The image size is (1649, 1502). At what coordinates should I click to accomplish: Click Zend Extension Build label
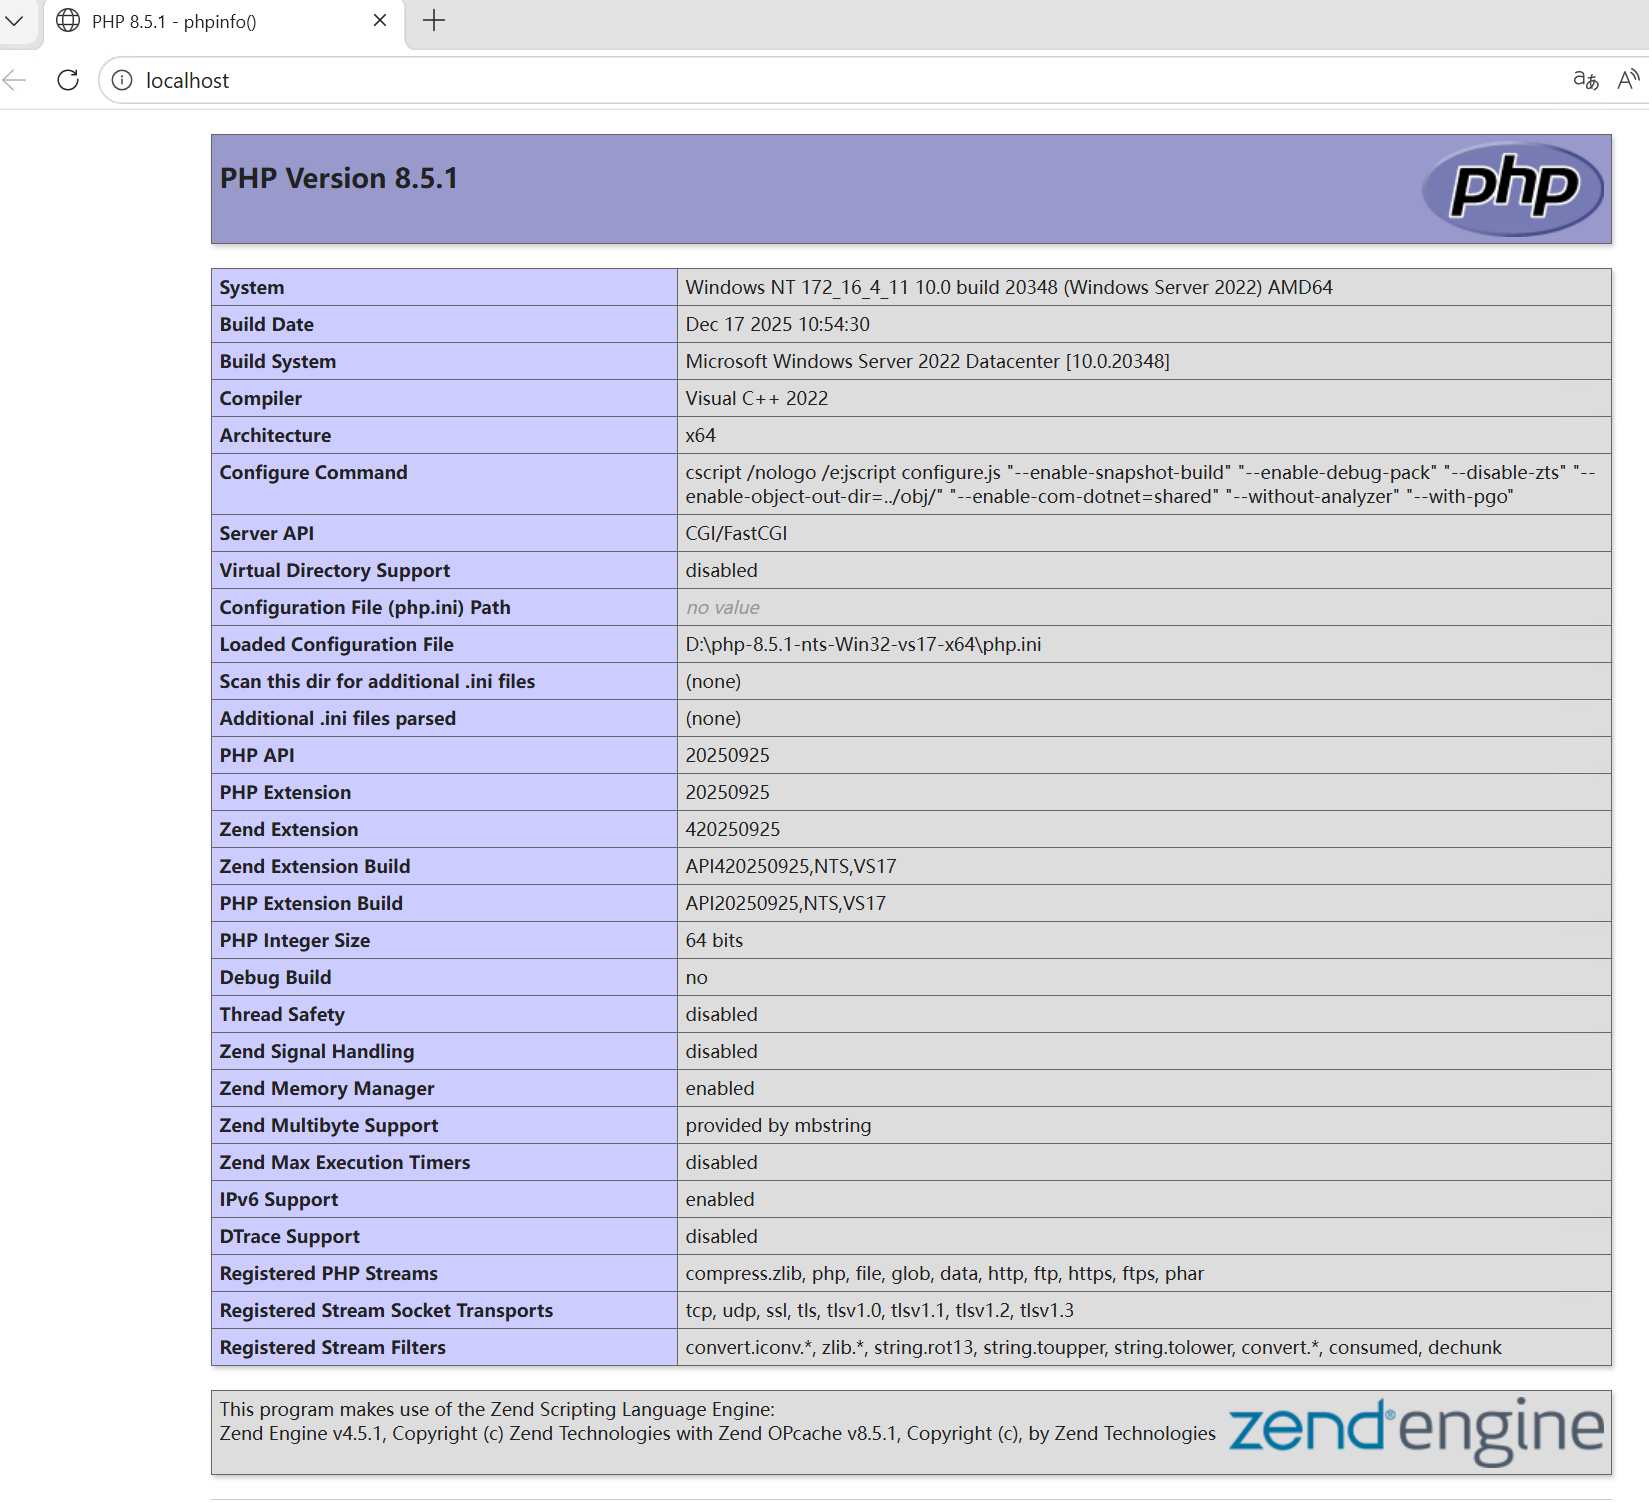tap(315, 867)
